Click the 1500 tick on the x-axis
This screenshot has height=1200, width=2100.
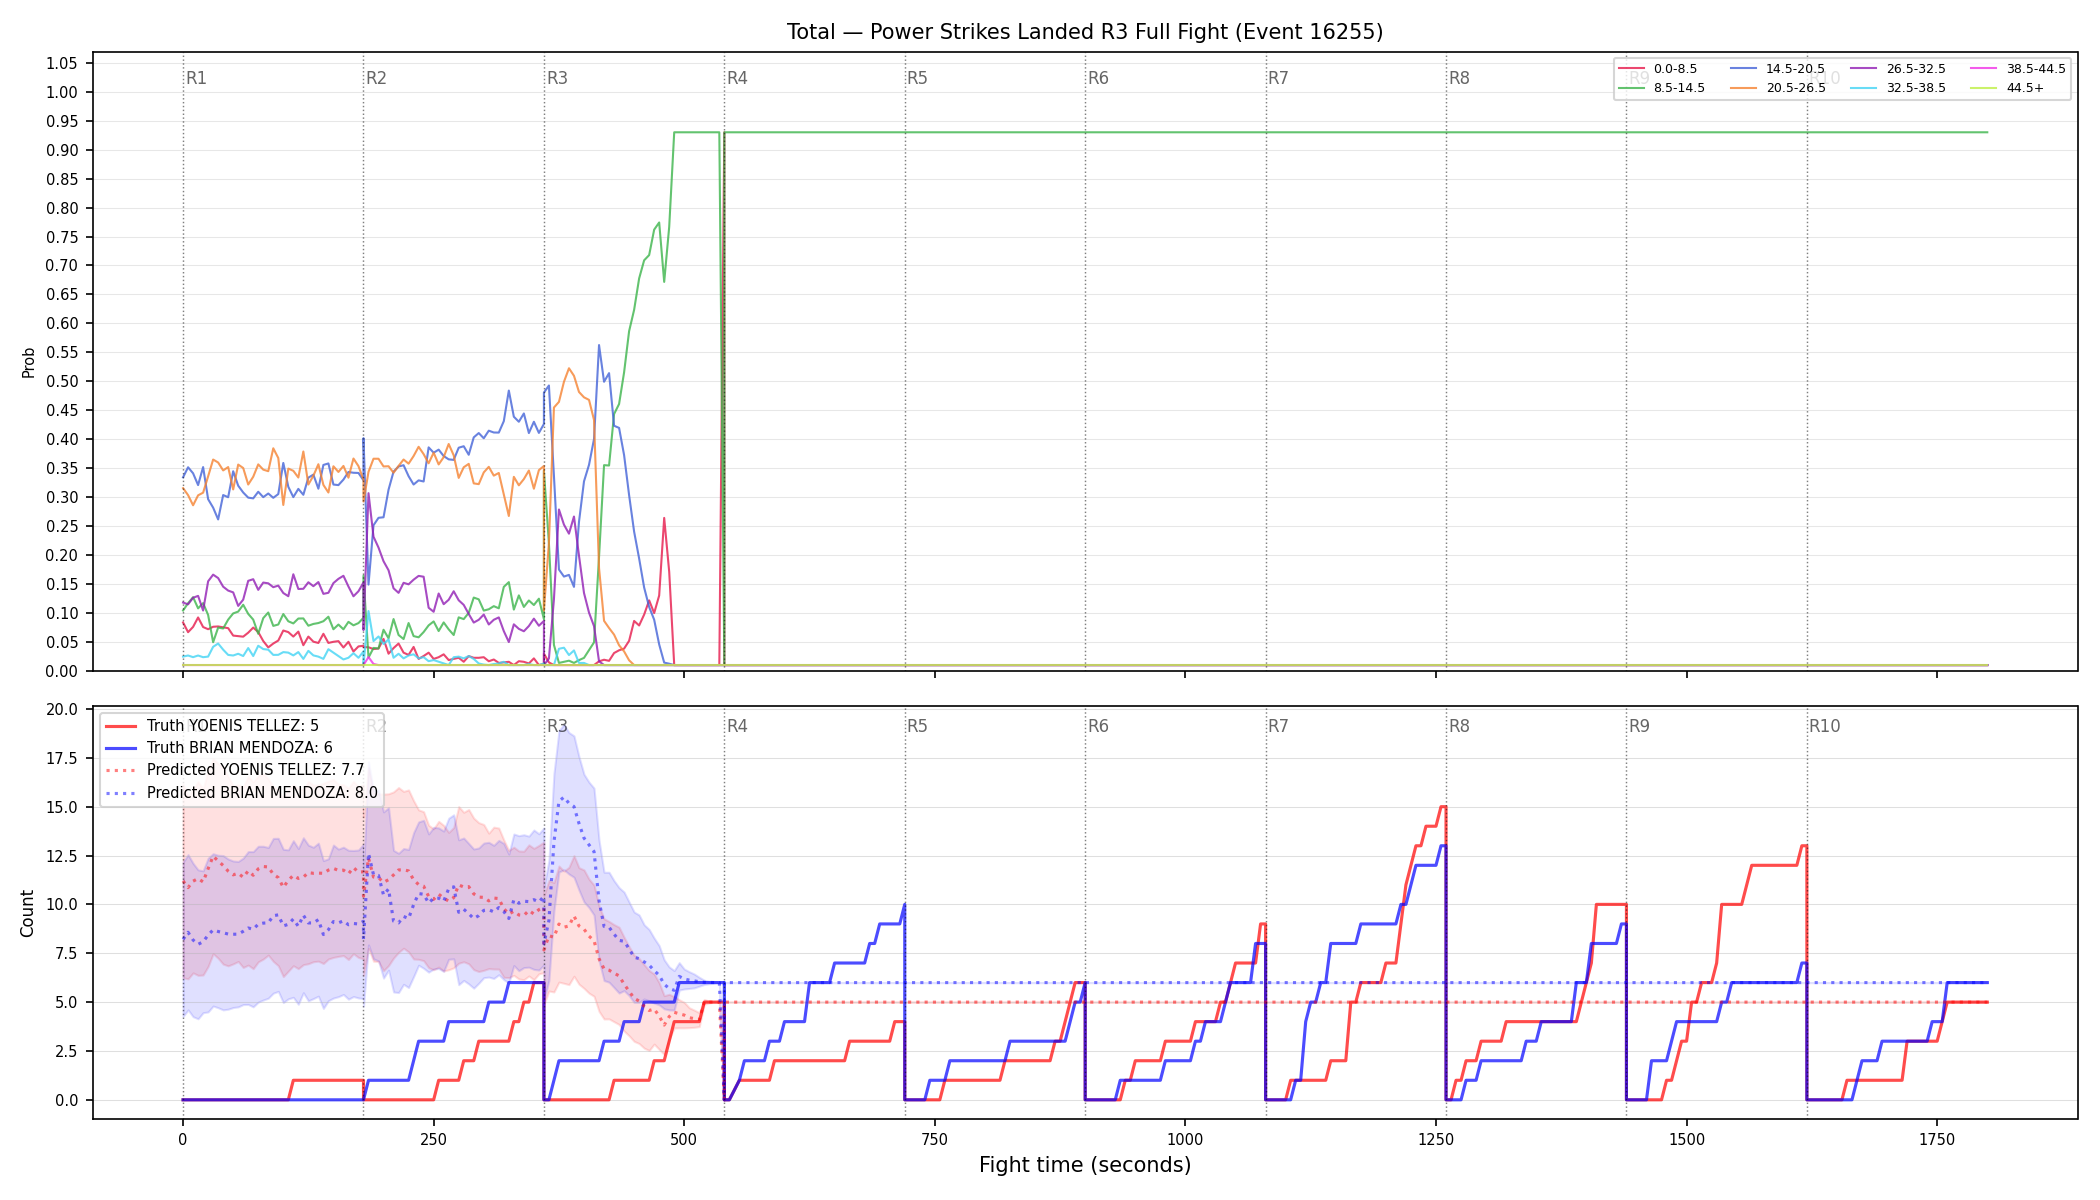[1687, 1139]
